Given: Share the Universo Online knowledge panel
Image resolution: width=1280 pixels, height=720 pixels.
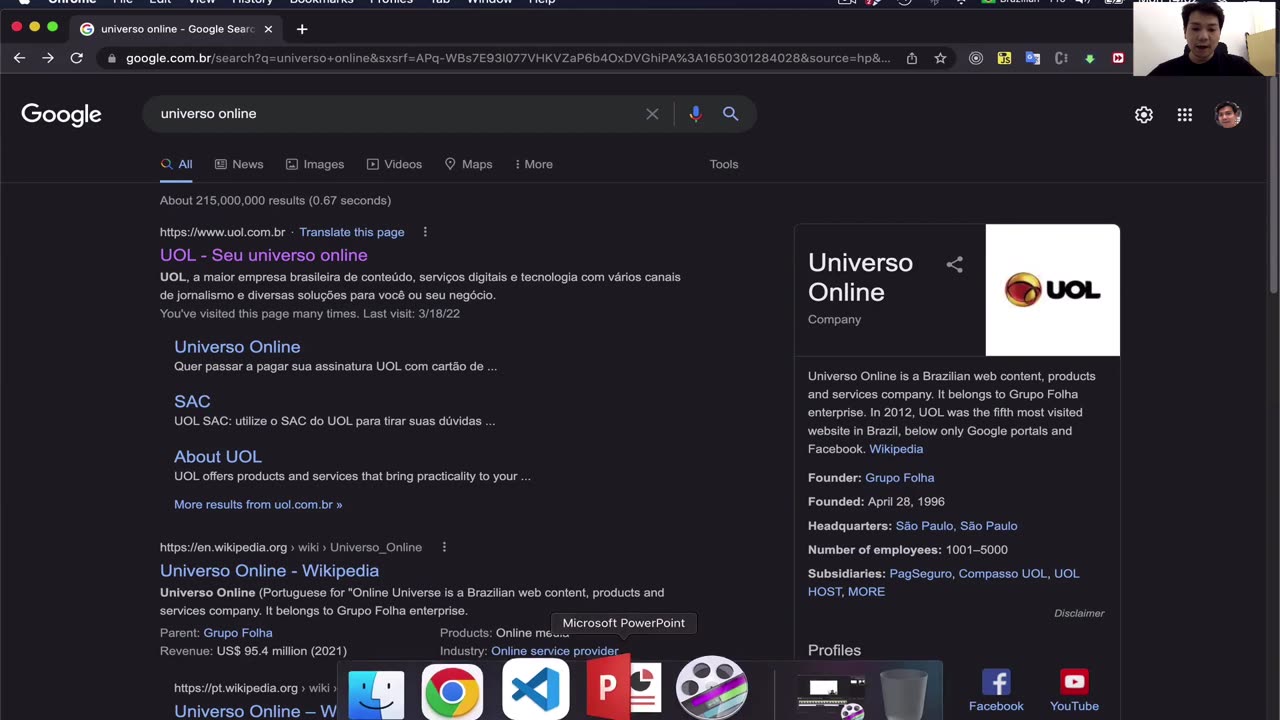Looking at the screenshot, I should [x=955, y=264].
